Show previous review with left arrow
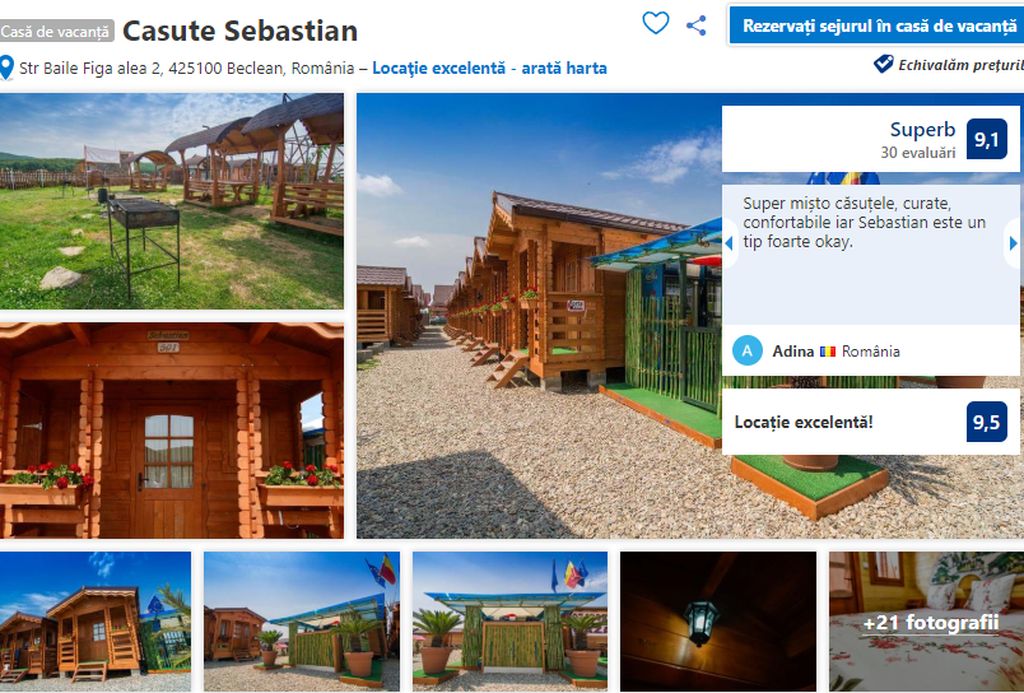Viewport: 1024px width, 693px height. click(729, 243)
